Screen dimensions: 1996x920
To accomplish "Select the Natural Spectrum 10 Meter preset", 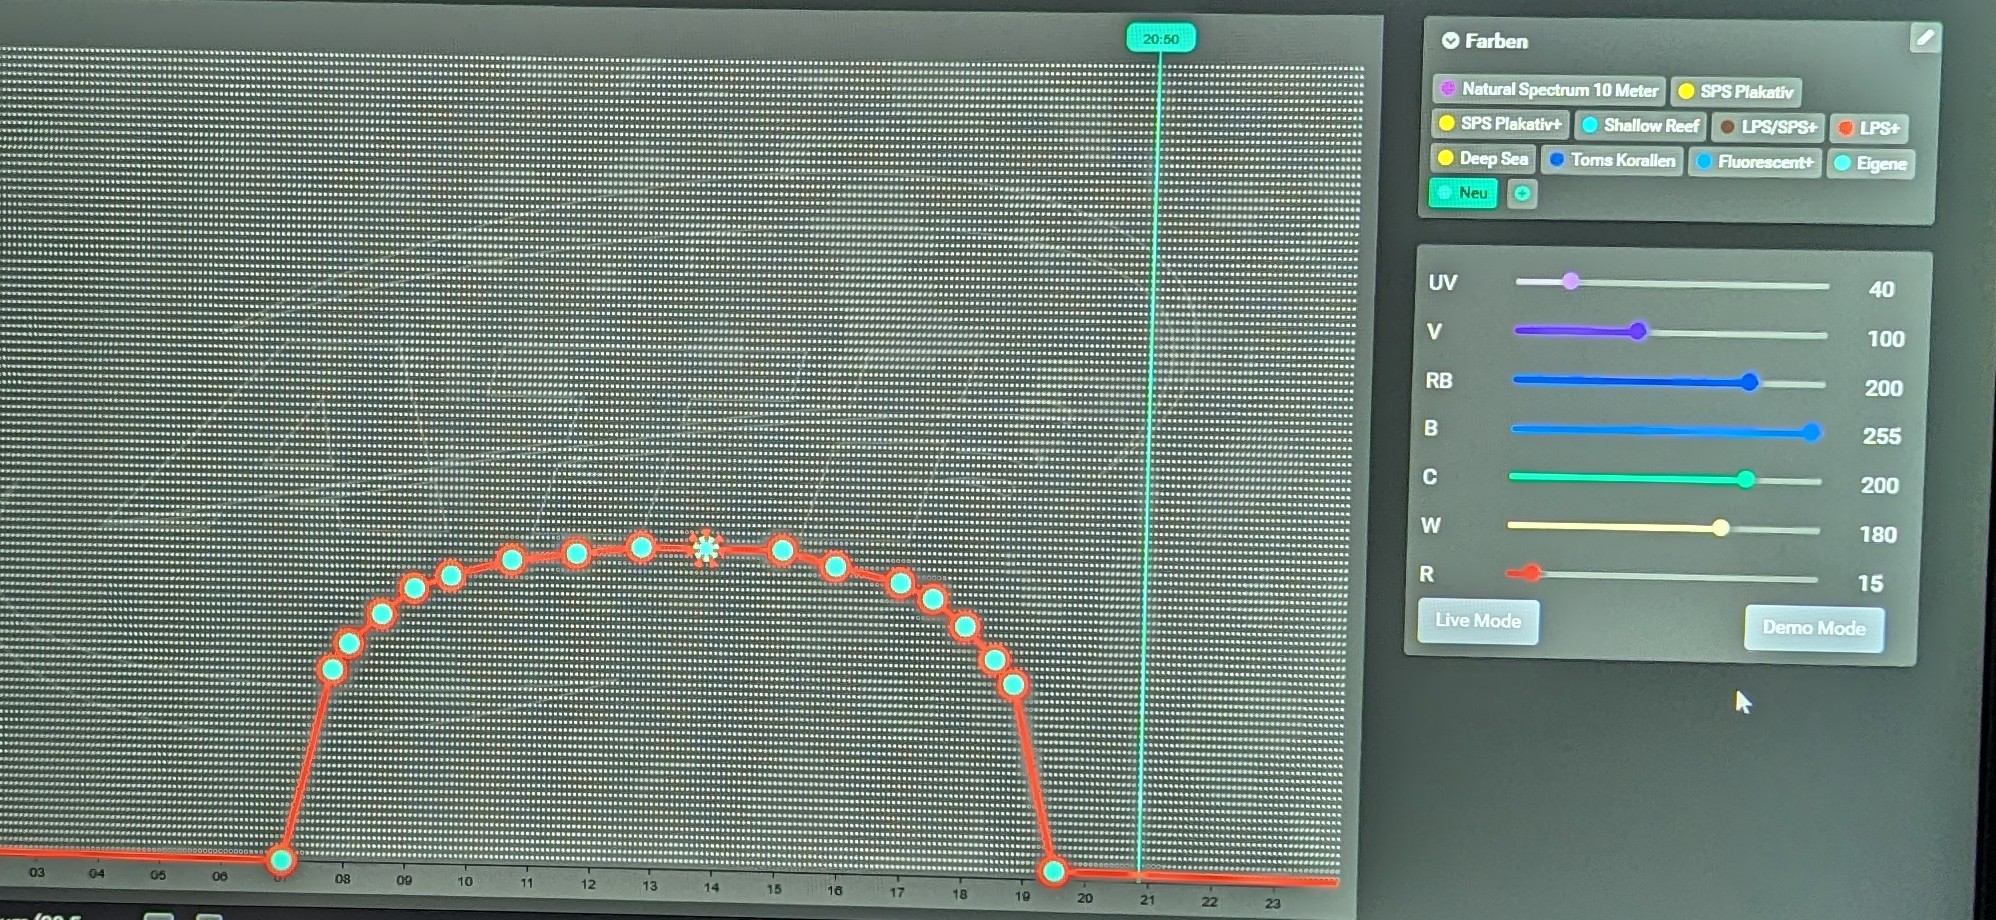I will click(1549, 90).
